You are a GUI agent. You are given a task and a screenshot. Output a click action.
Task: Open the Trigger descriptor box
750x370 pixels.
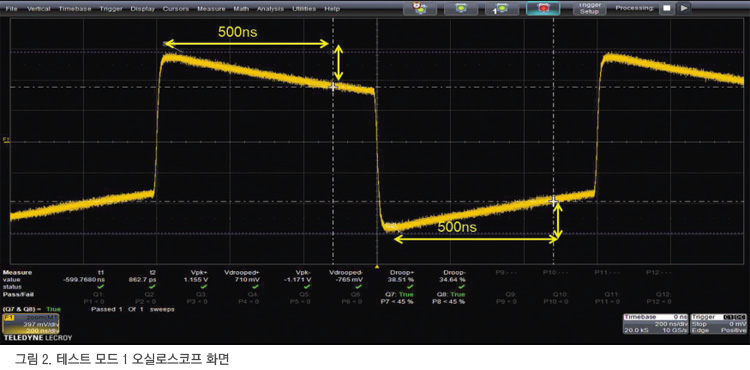[x=718, y=324]
